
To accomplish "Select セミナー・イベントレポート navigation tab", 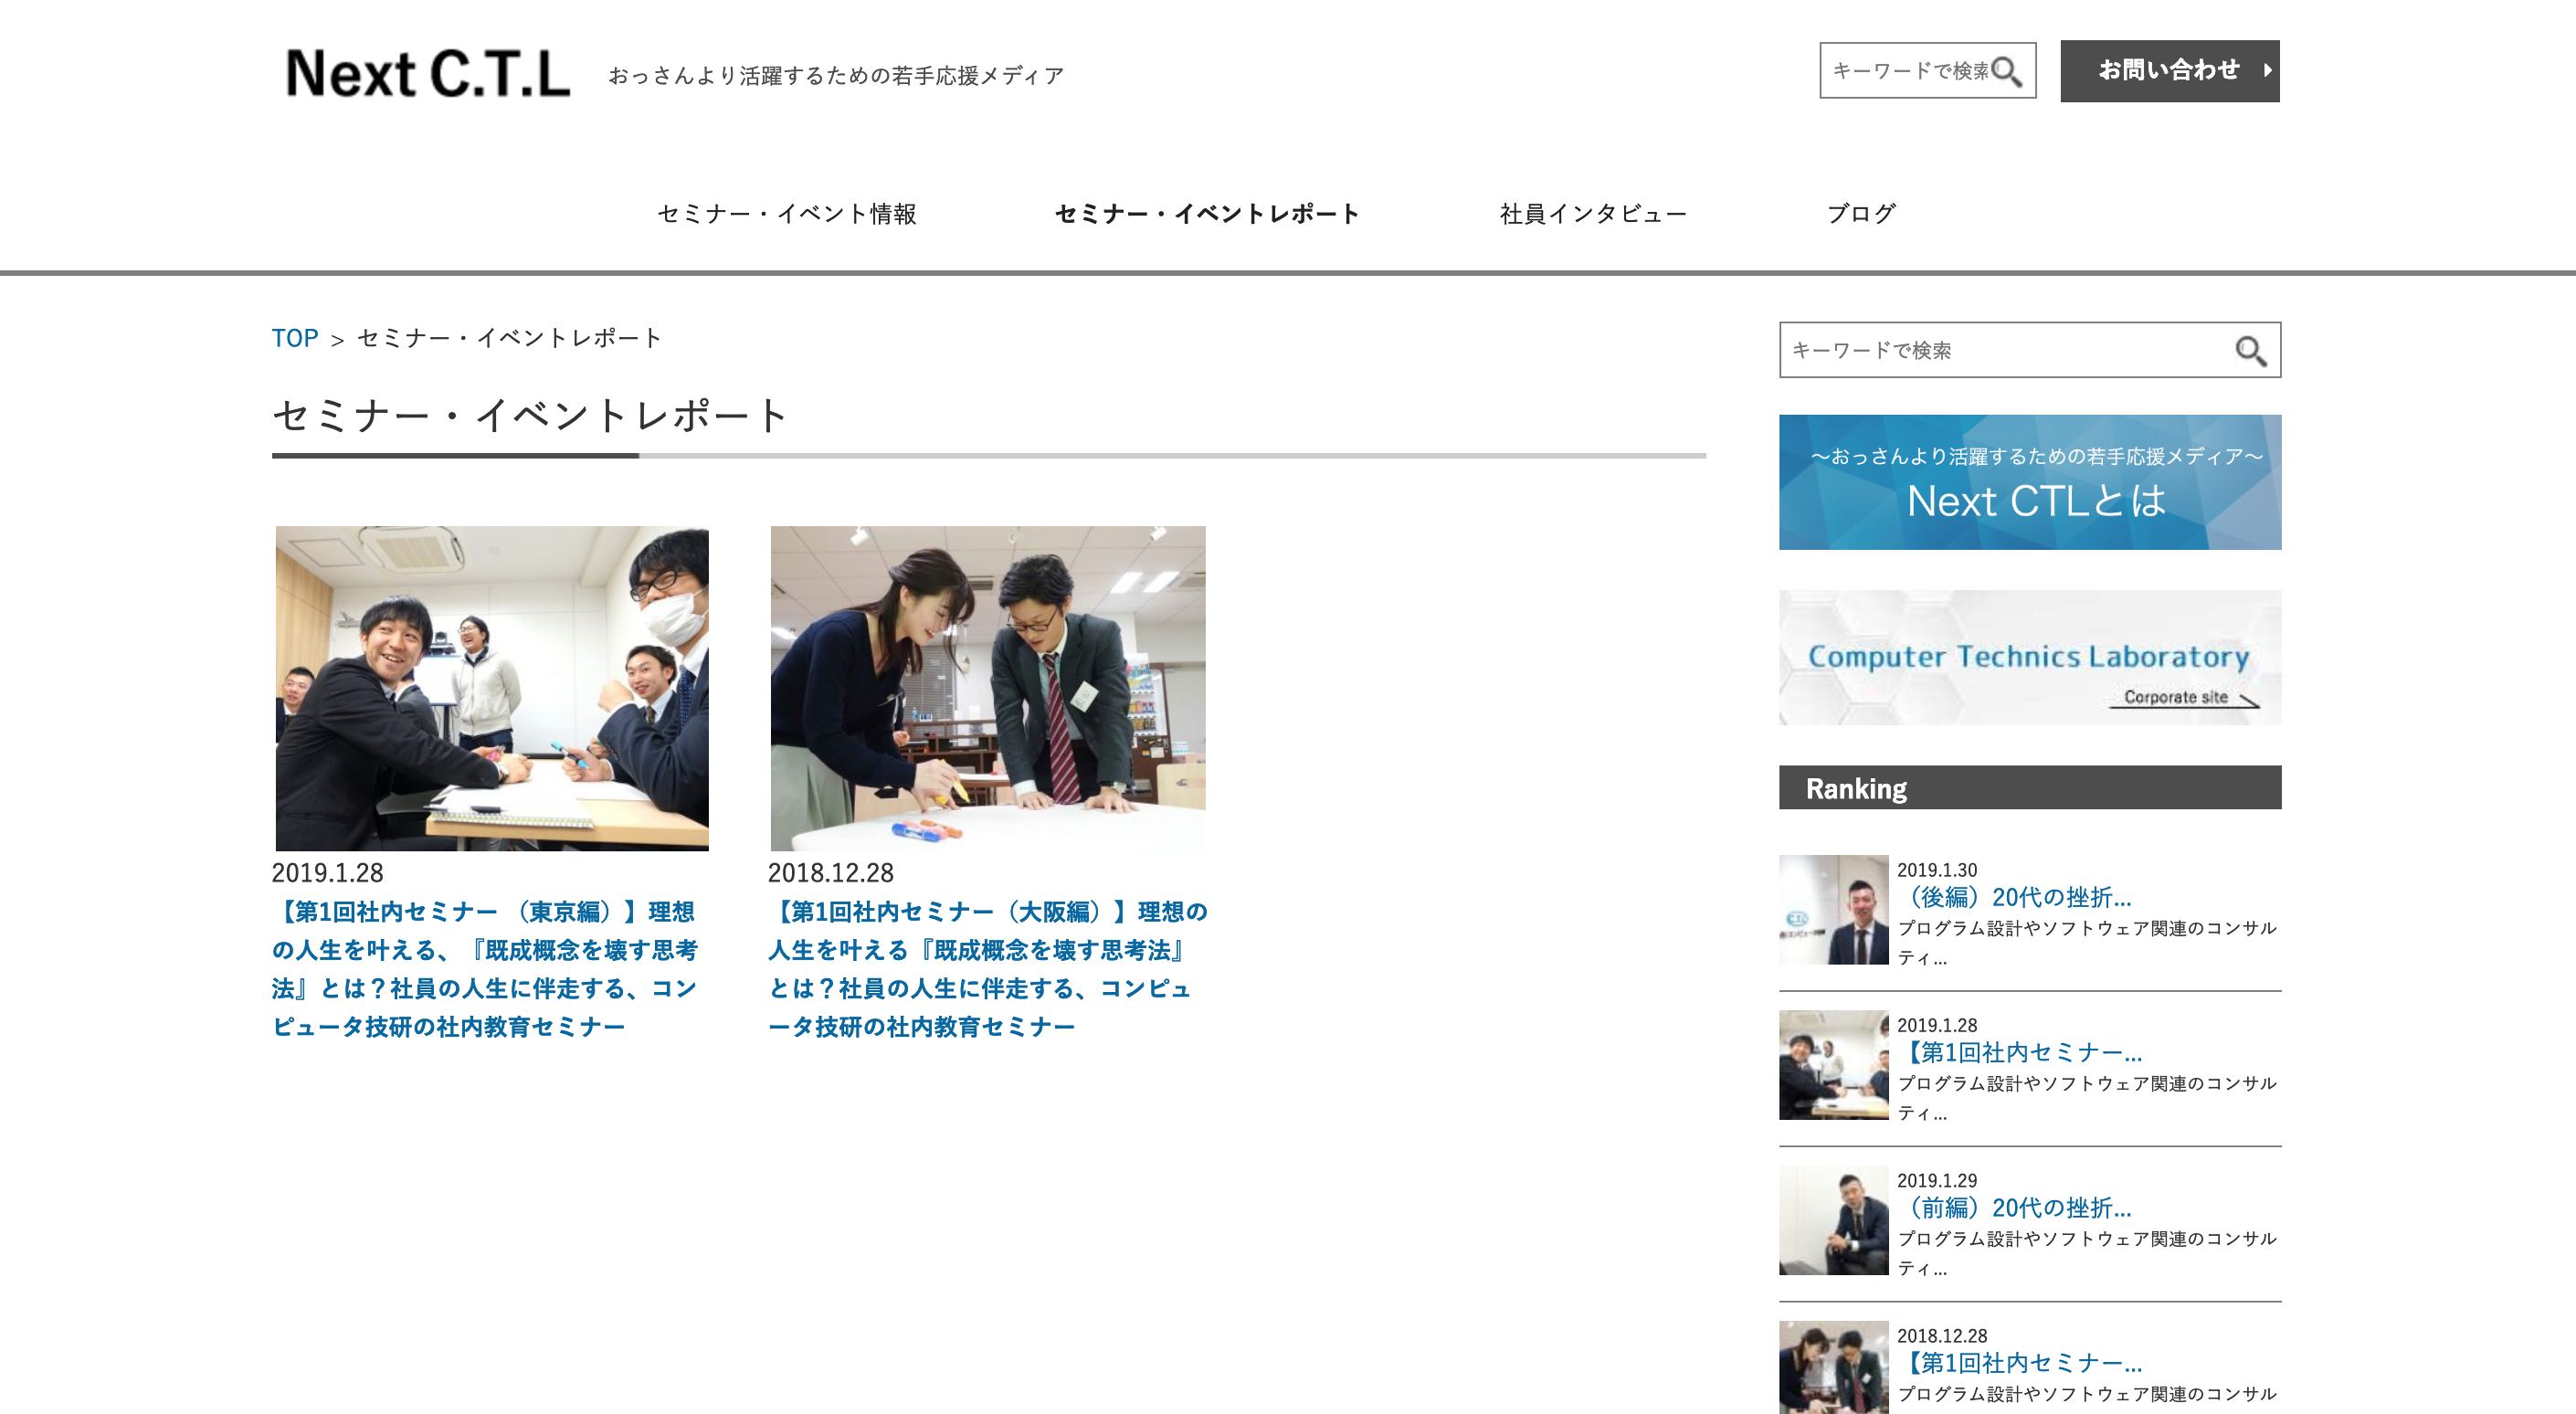I will [x=1207, y=214].
